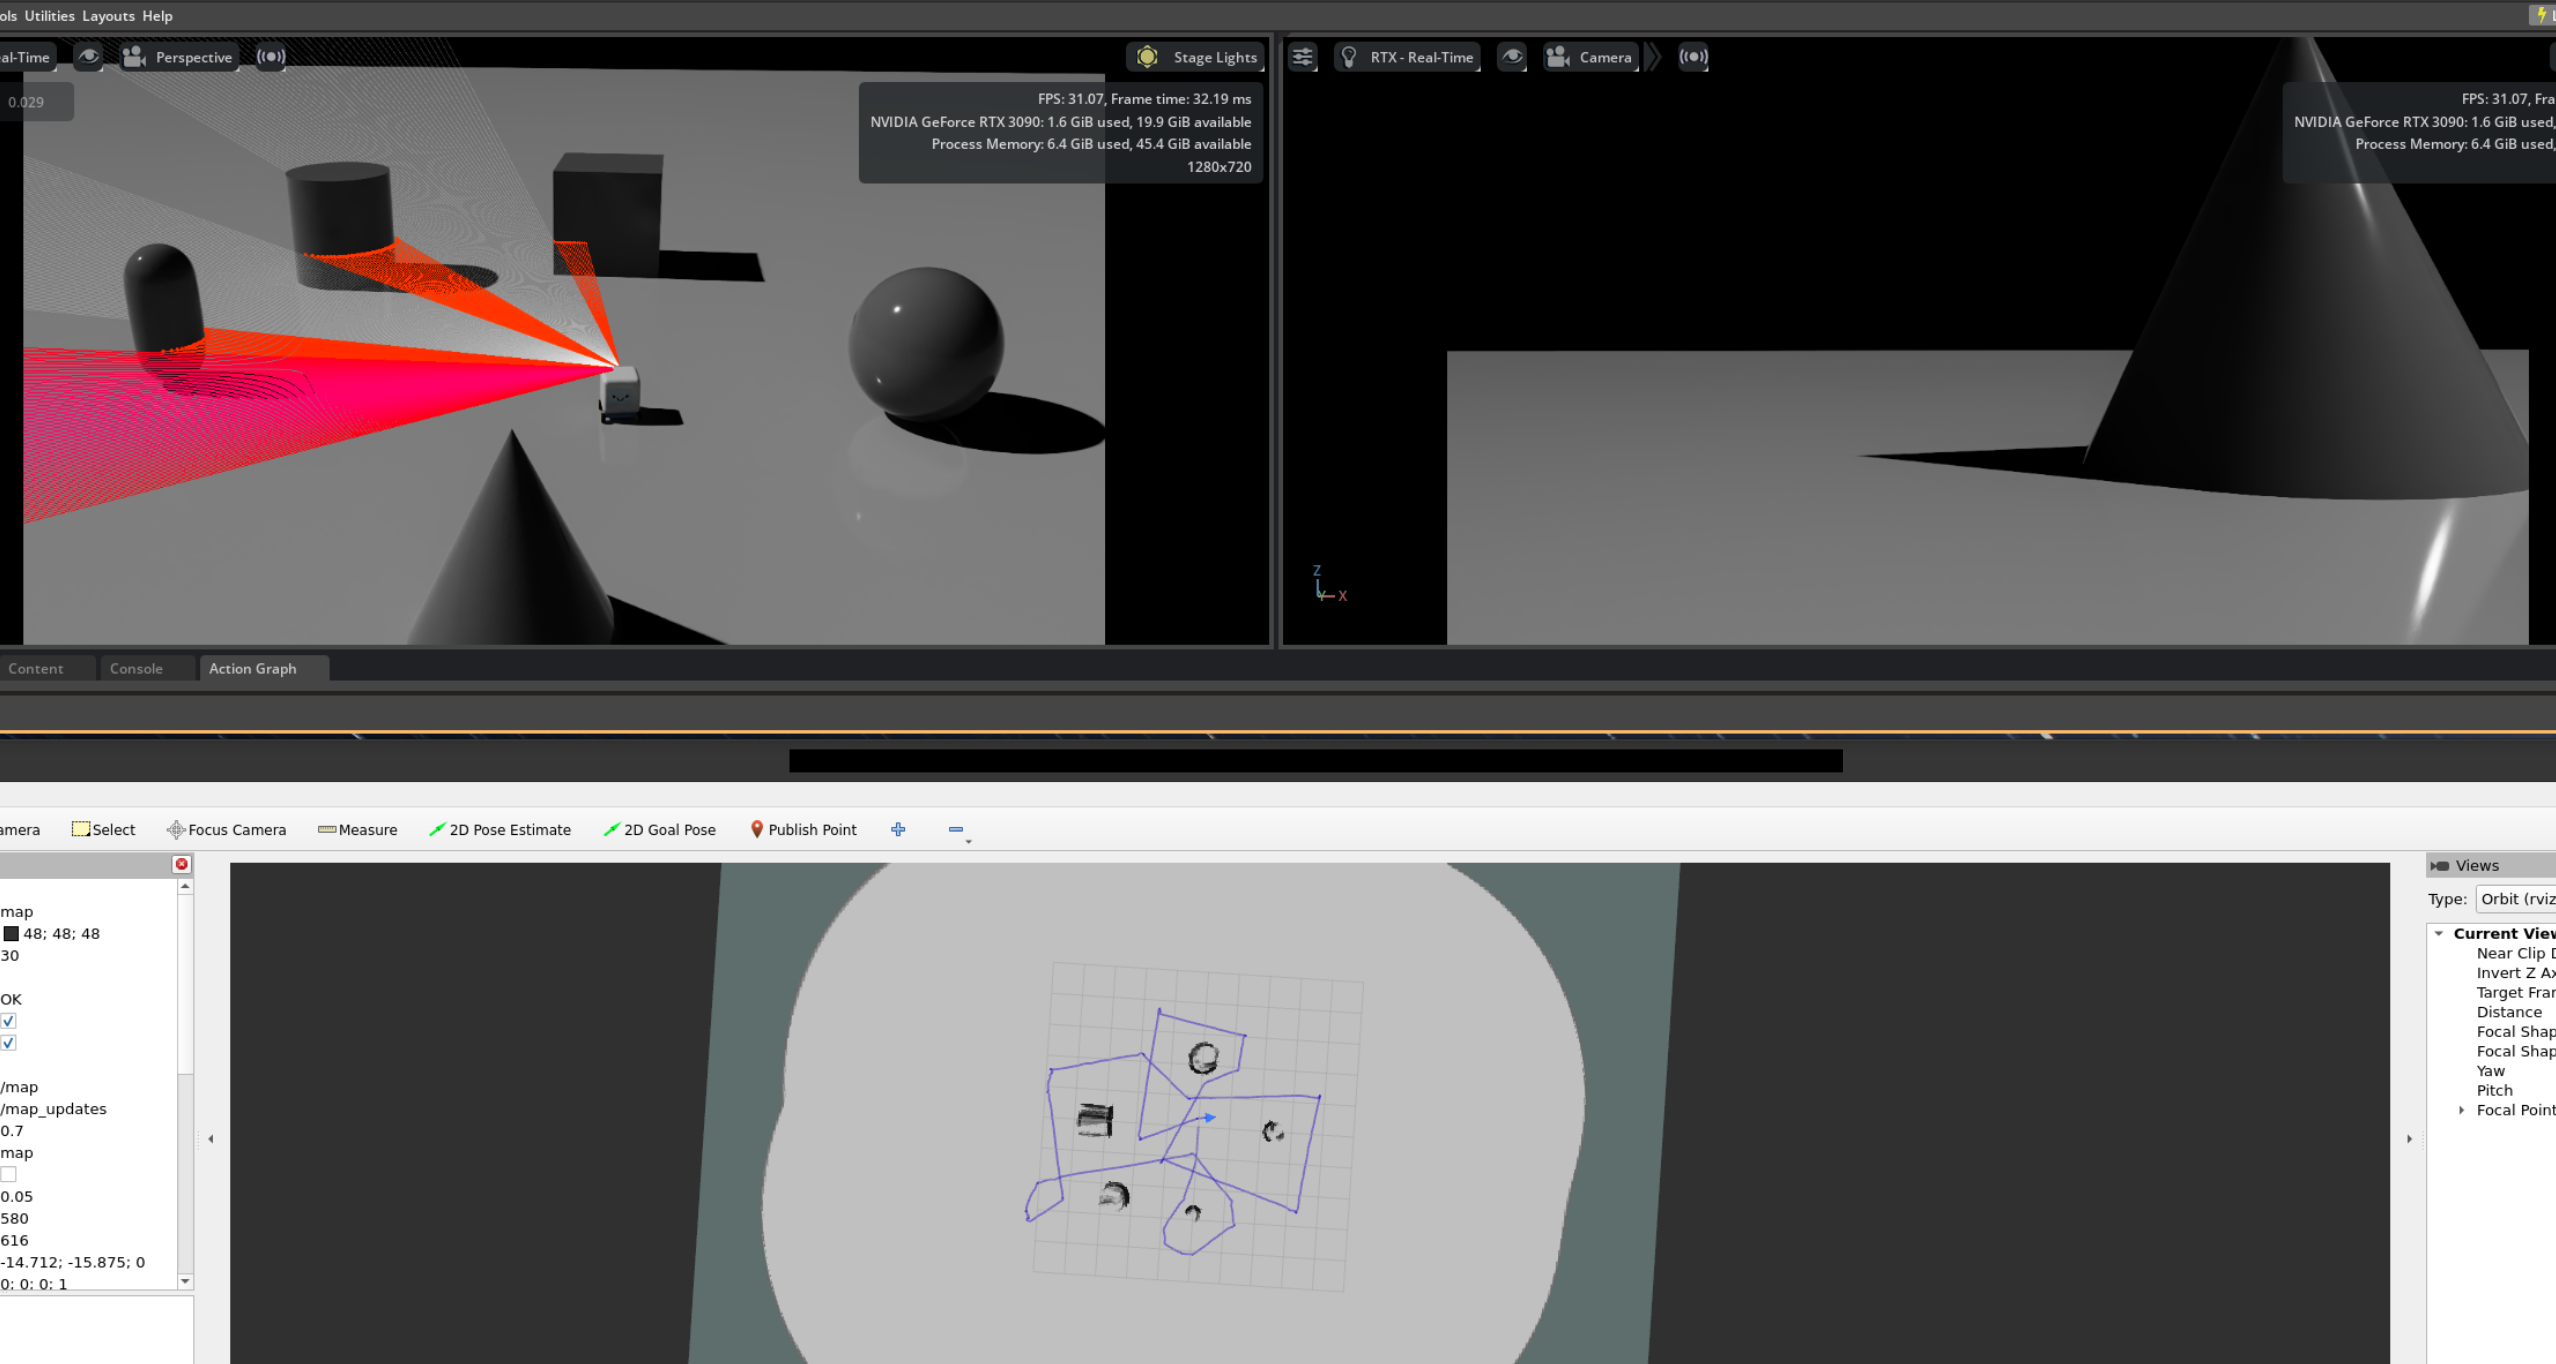Toggle right viewport eye visibility menu
This screenshot has width=2556, height=1364.
tap(1512, 57)
